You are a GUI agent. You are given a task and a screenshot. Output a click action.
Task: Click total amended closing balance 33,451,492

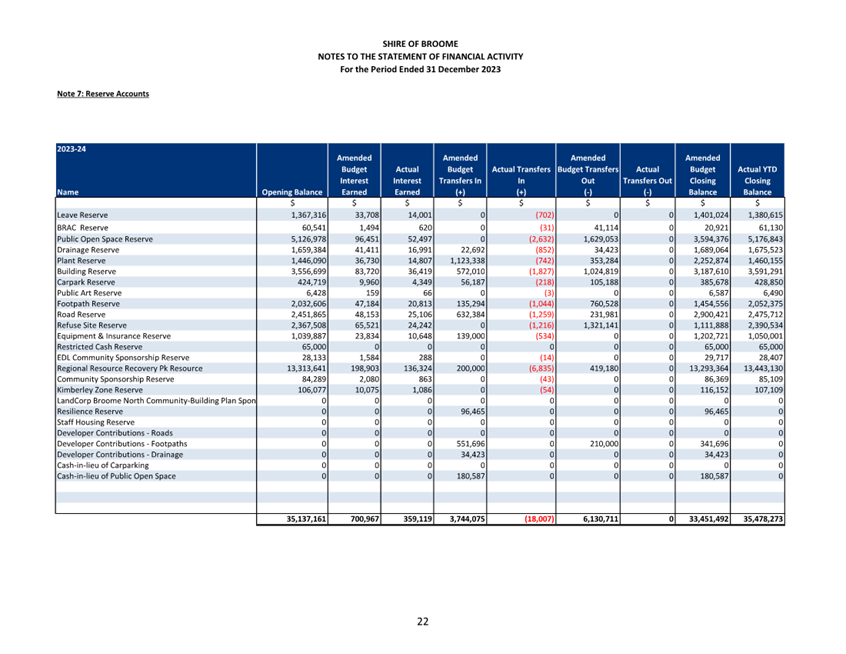click(708, 519)
